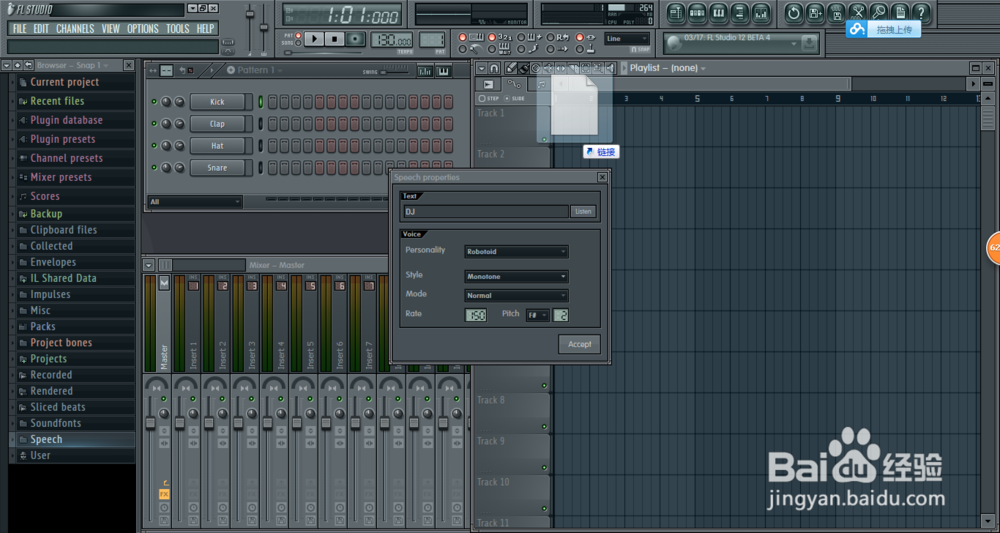Screen dimensions: 1000x533
Task: Click the floppy disk save icon
Action: pyautogui.click(x=836, y=11)
